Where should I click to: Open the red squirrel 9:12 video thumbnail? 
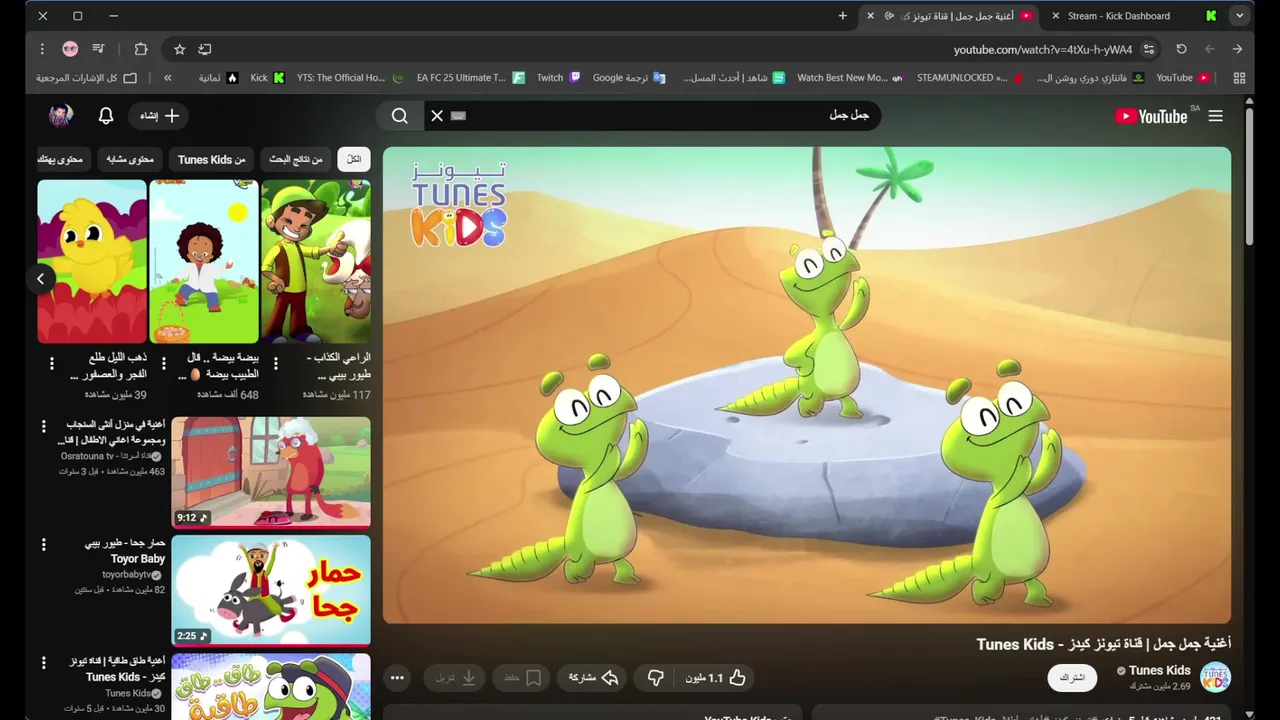coord(271,472)
